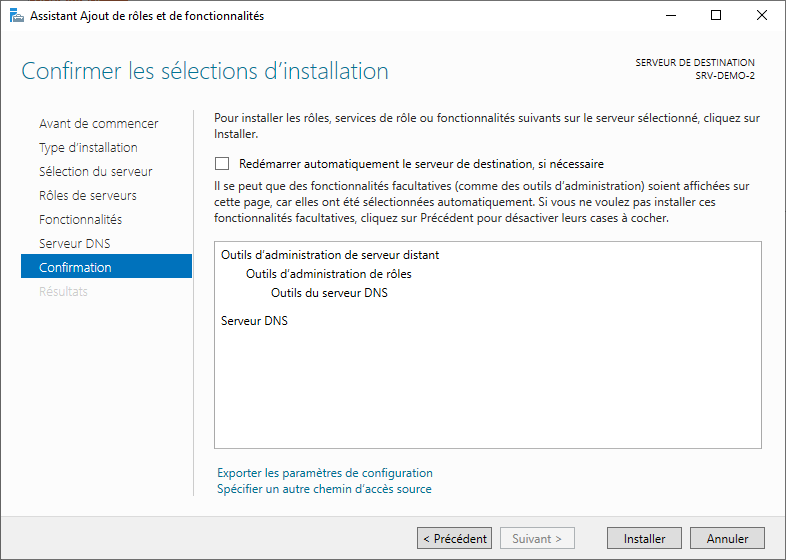Minimize the wizard window
786x560 pixels.
670,16
